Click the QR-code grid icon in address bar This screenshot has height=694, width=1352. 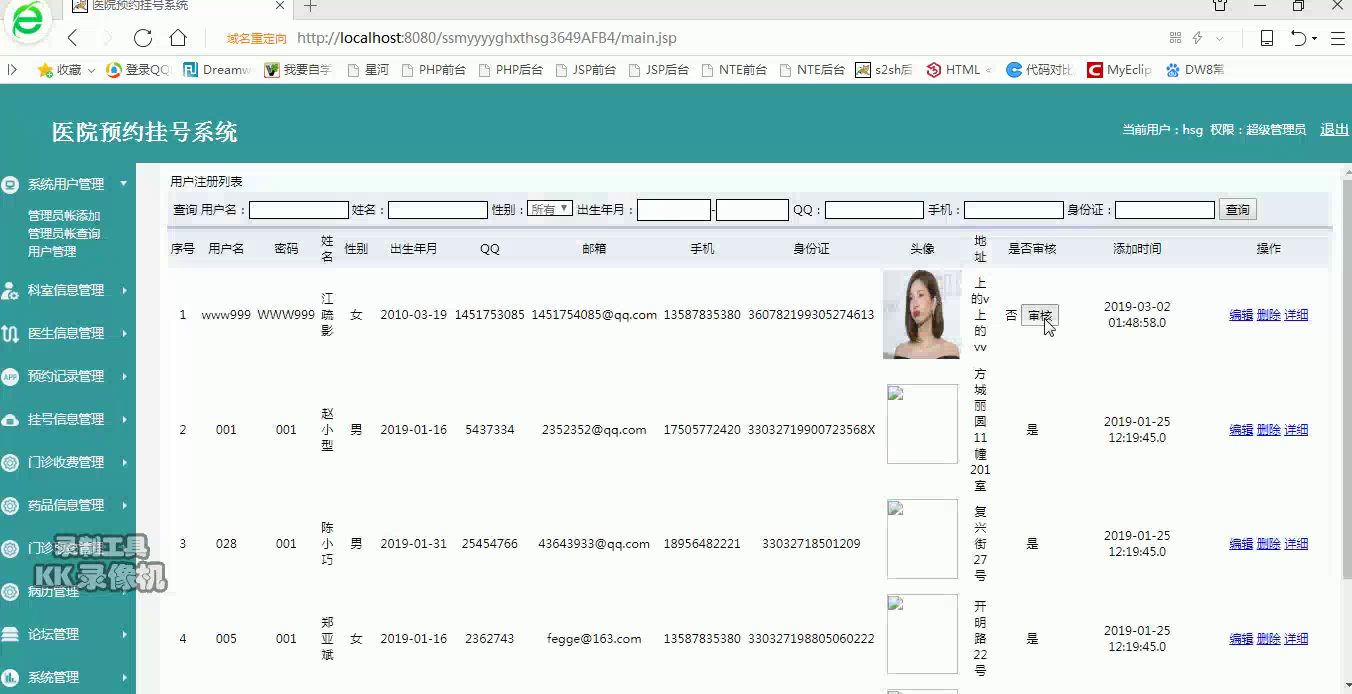[x=1175, y=38]
